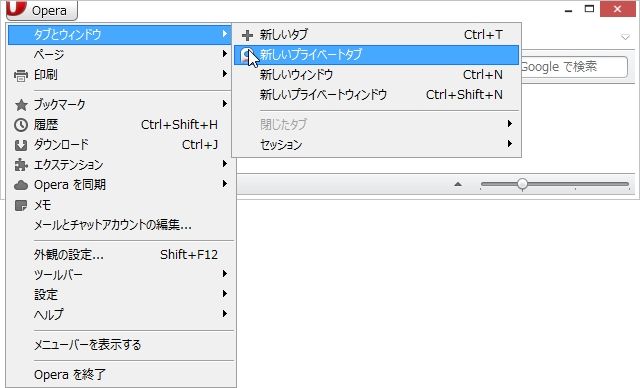Open the 印刷 submenu
Image resolution: width=640 pixels, height=388 pixels.
pyautogui.click(x=120, y=74)
